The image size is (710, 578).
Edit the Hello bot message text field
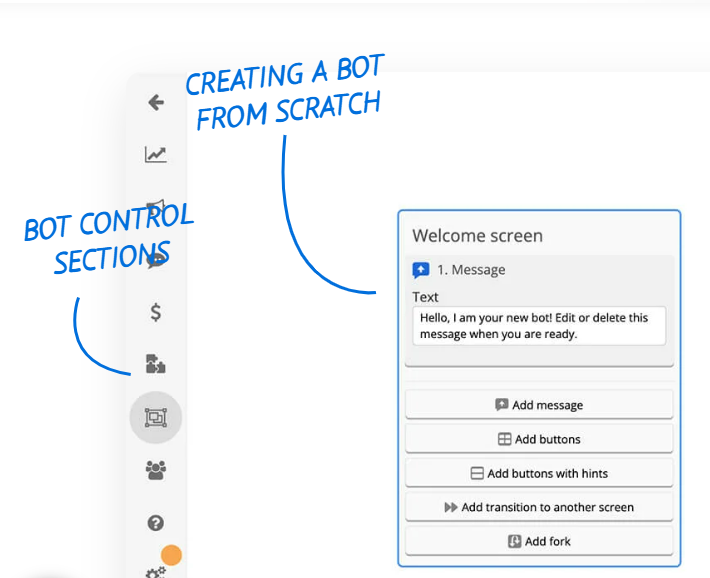[539, 326]
